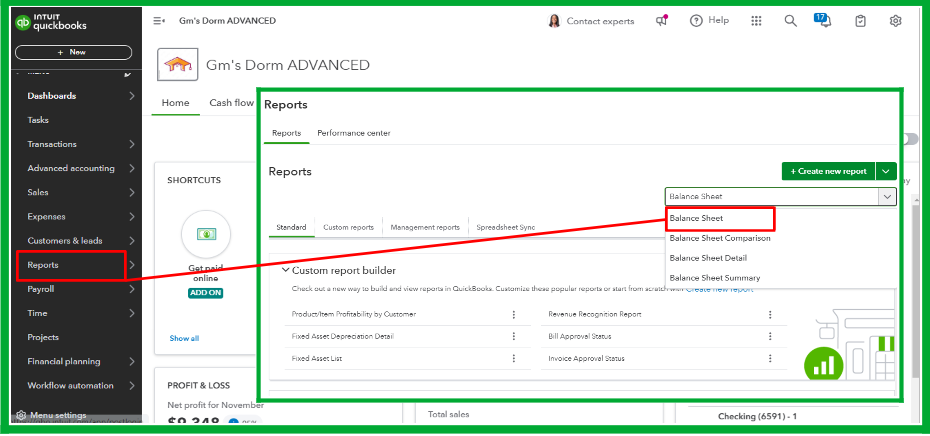
Task: Click the Get paid online money icon
Action: pyautogui.click(x=206, y=234)
